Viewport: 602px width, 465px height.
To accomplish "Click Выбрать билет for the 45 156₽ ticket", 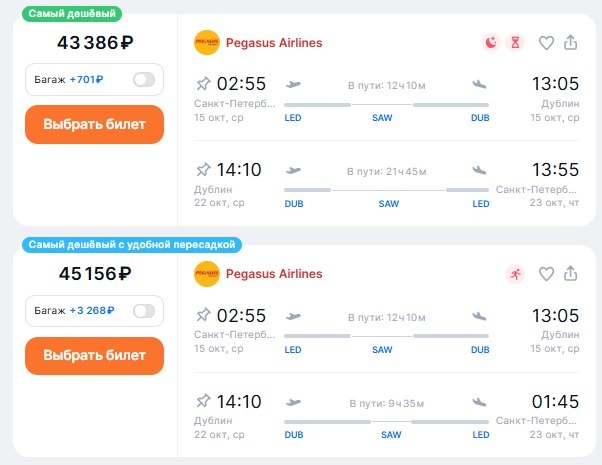I will click(x=94, y=355).
